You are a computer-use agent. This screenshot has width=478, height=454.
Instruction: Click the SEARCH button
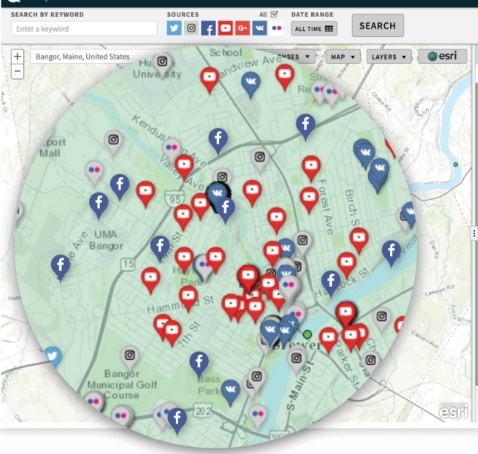coord(378,26)
